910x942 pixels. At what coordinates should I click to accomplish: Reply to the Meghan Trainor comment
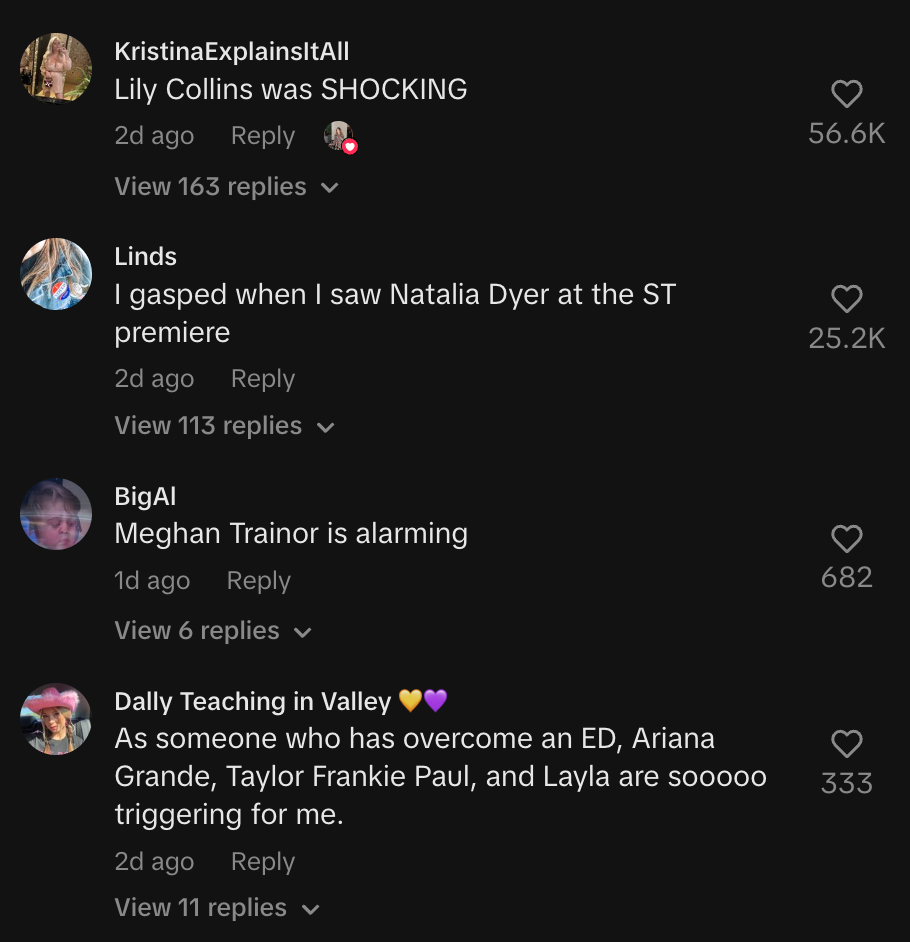[x=259, y=581]
